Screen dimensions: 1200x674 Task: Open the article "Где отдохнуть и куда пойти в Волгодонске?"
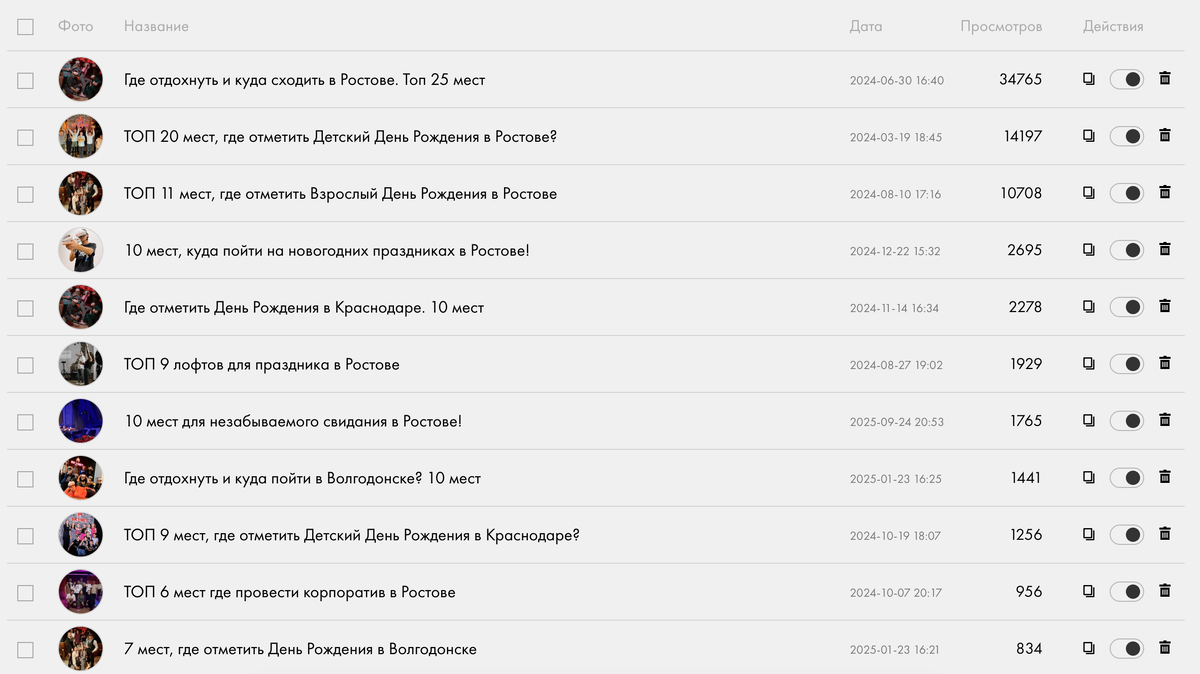coord(302,478)
